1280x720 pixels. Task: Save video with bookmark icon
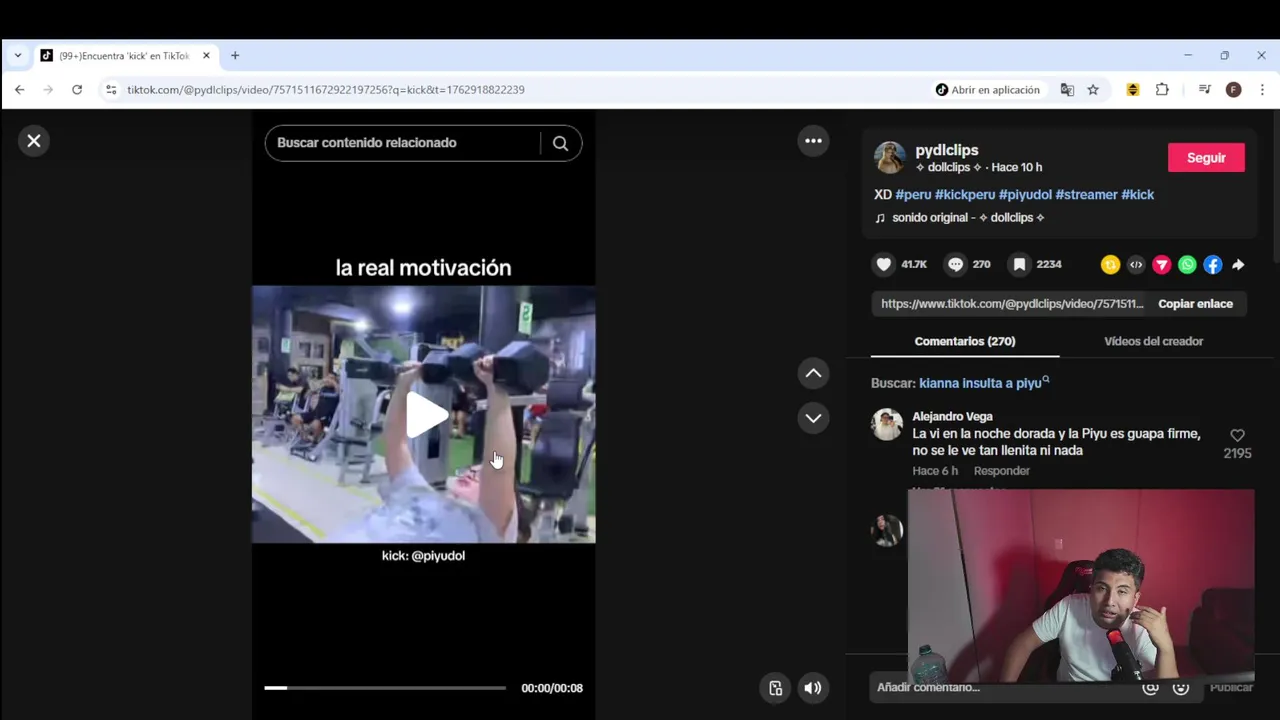(1019, 264)
